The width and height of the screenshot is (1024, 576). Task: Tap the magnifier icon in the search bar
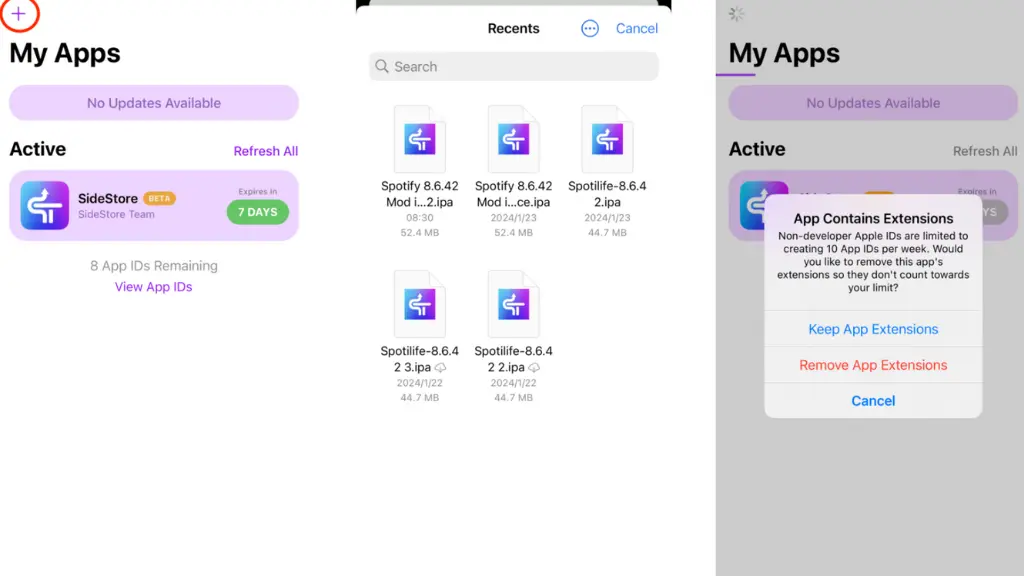[382, 66]
